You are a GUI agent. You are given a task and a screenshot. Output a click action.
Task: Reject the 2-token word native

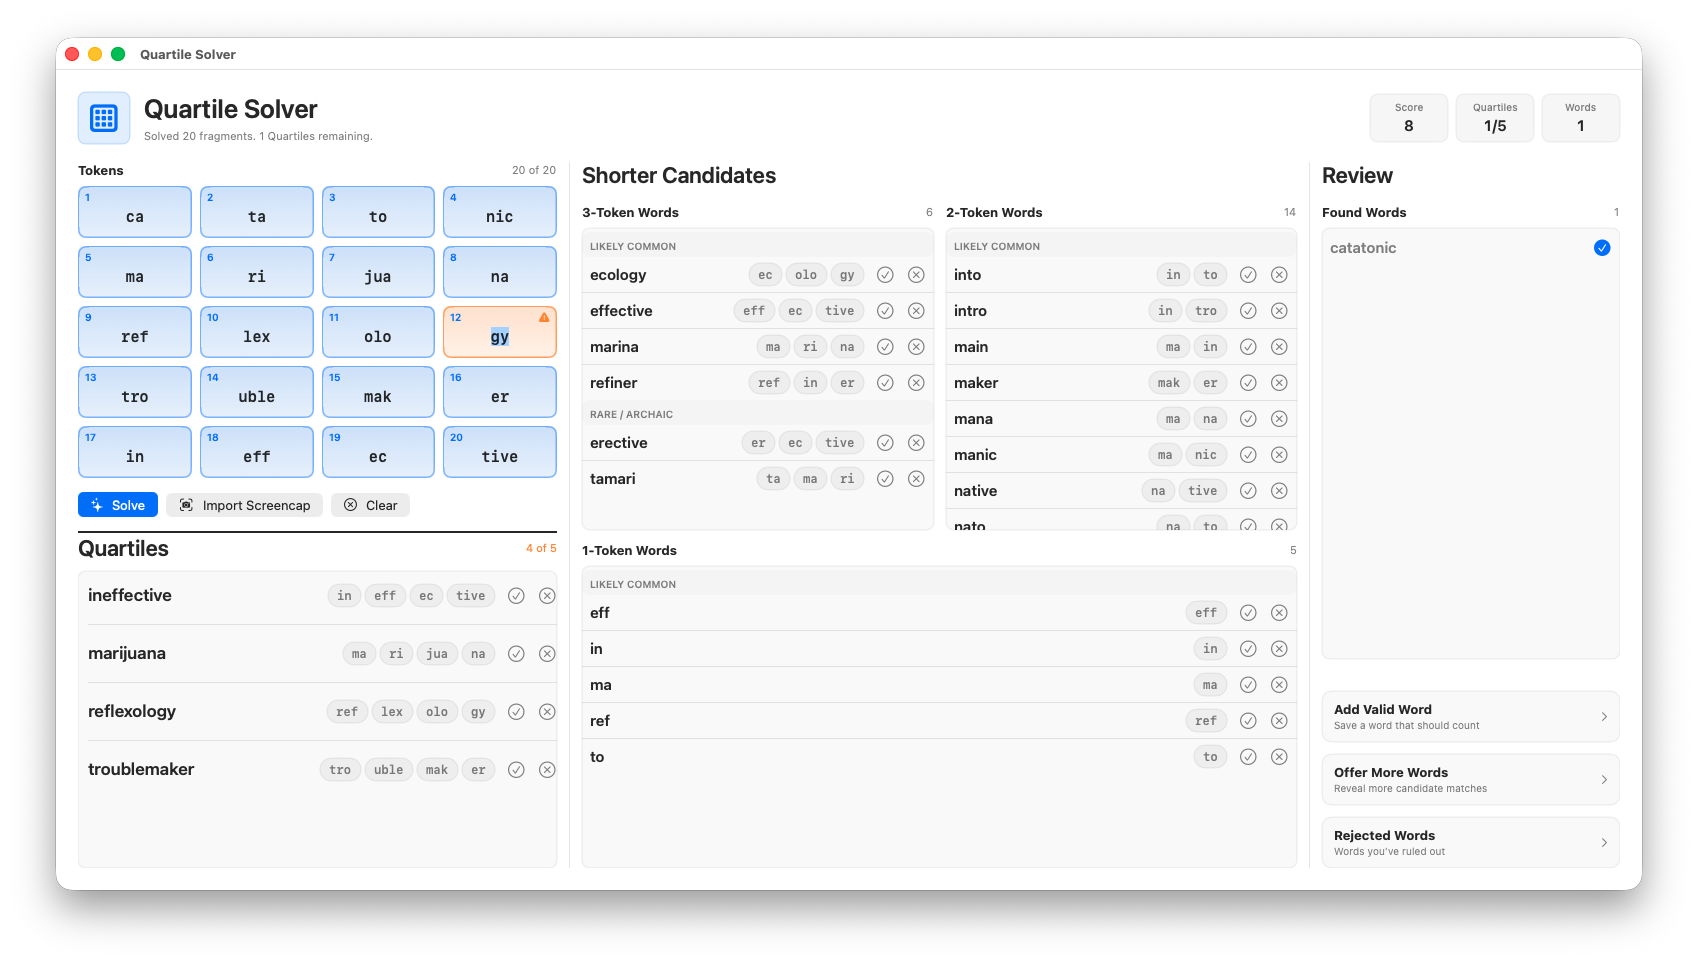tap(1279, 491)
